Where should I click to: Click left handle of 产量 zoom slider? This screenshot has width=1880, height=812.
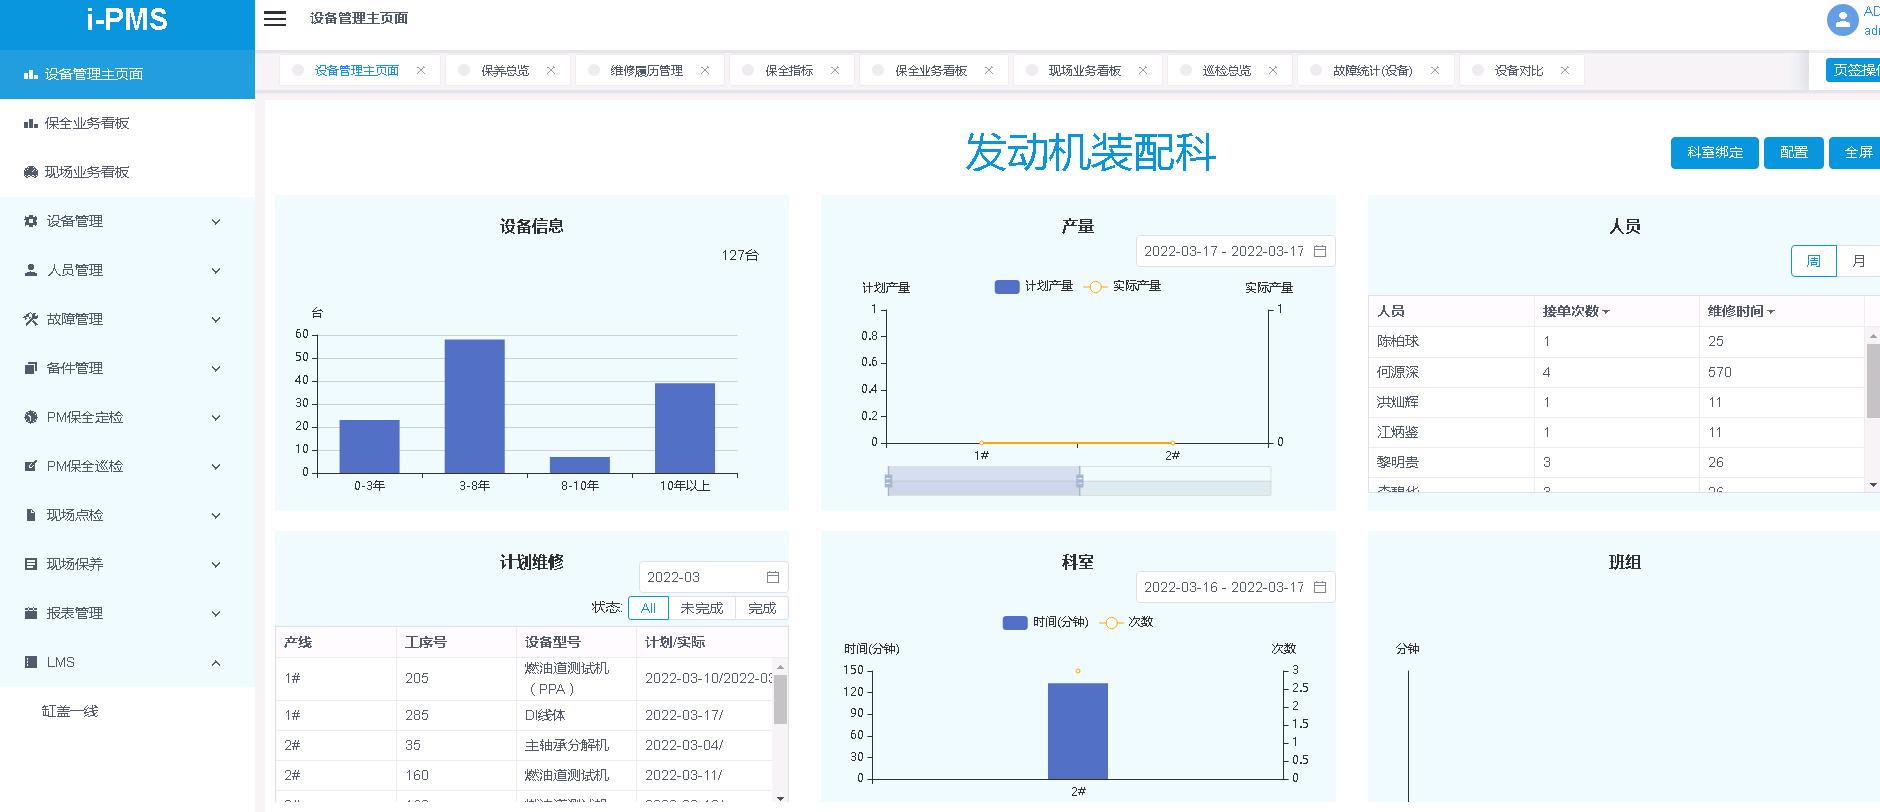(x=888, y=481)
